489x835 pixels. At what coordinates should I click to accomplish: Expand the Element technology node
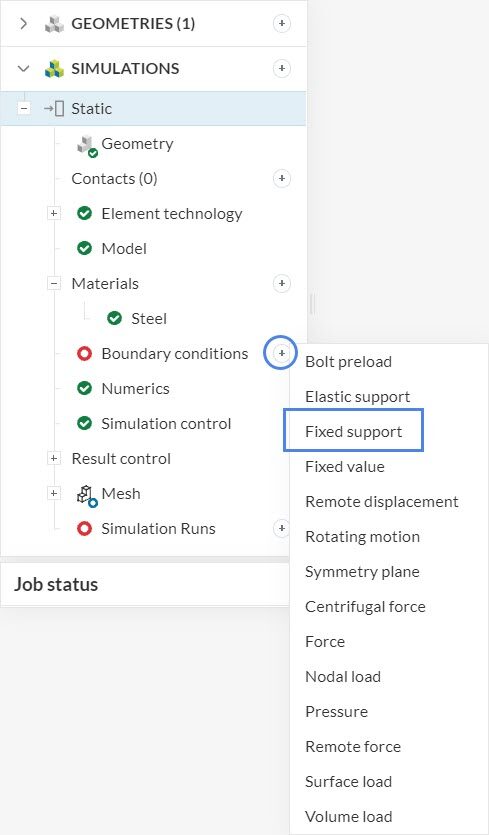(53, 213)
